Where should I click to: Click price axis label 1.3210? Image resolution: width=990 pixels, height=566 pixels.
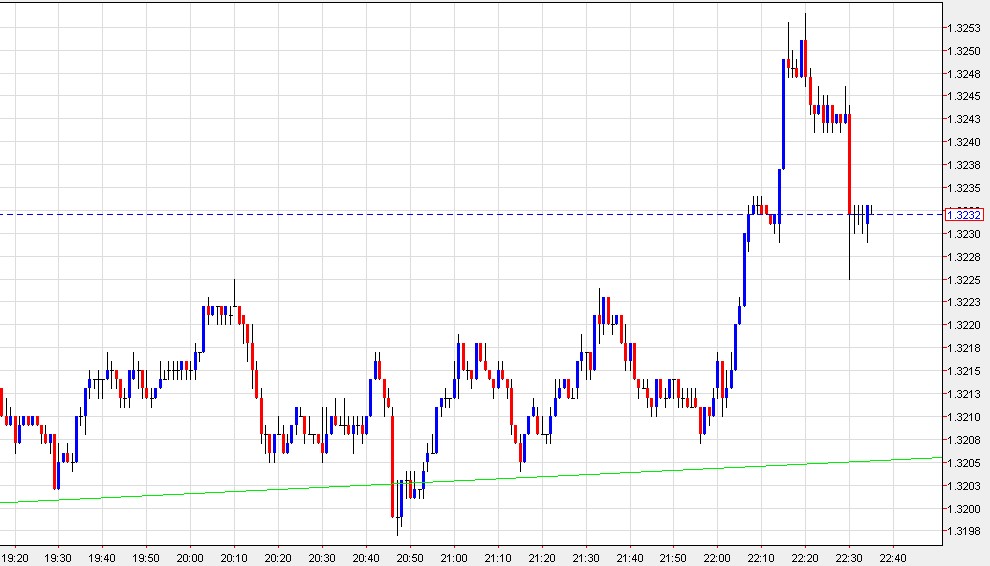click(x=964, y=417)
